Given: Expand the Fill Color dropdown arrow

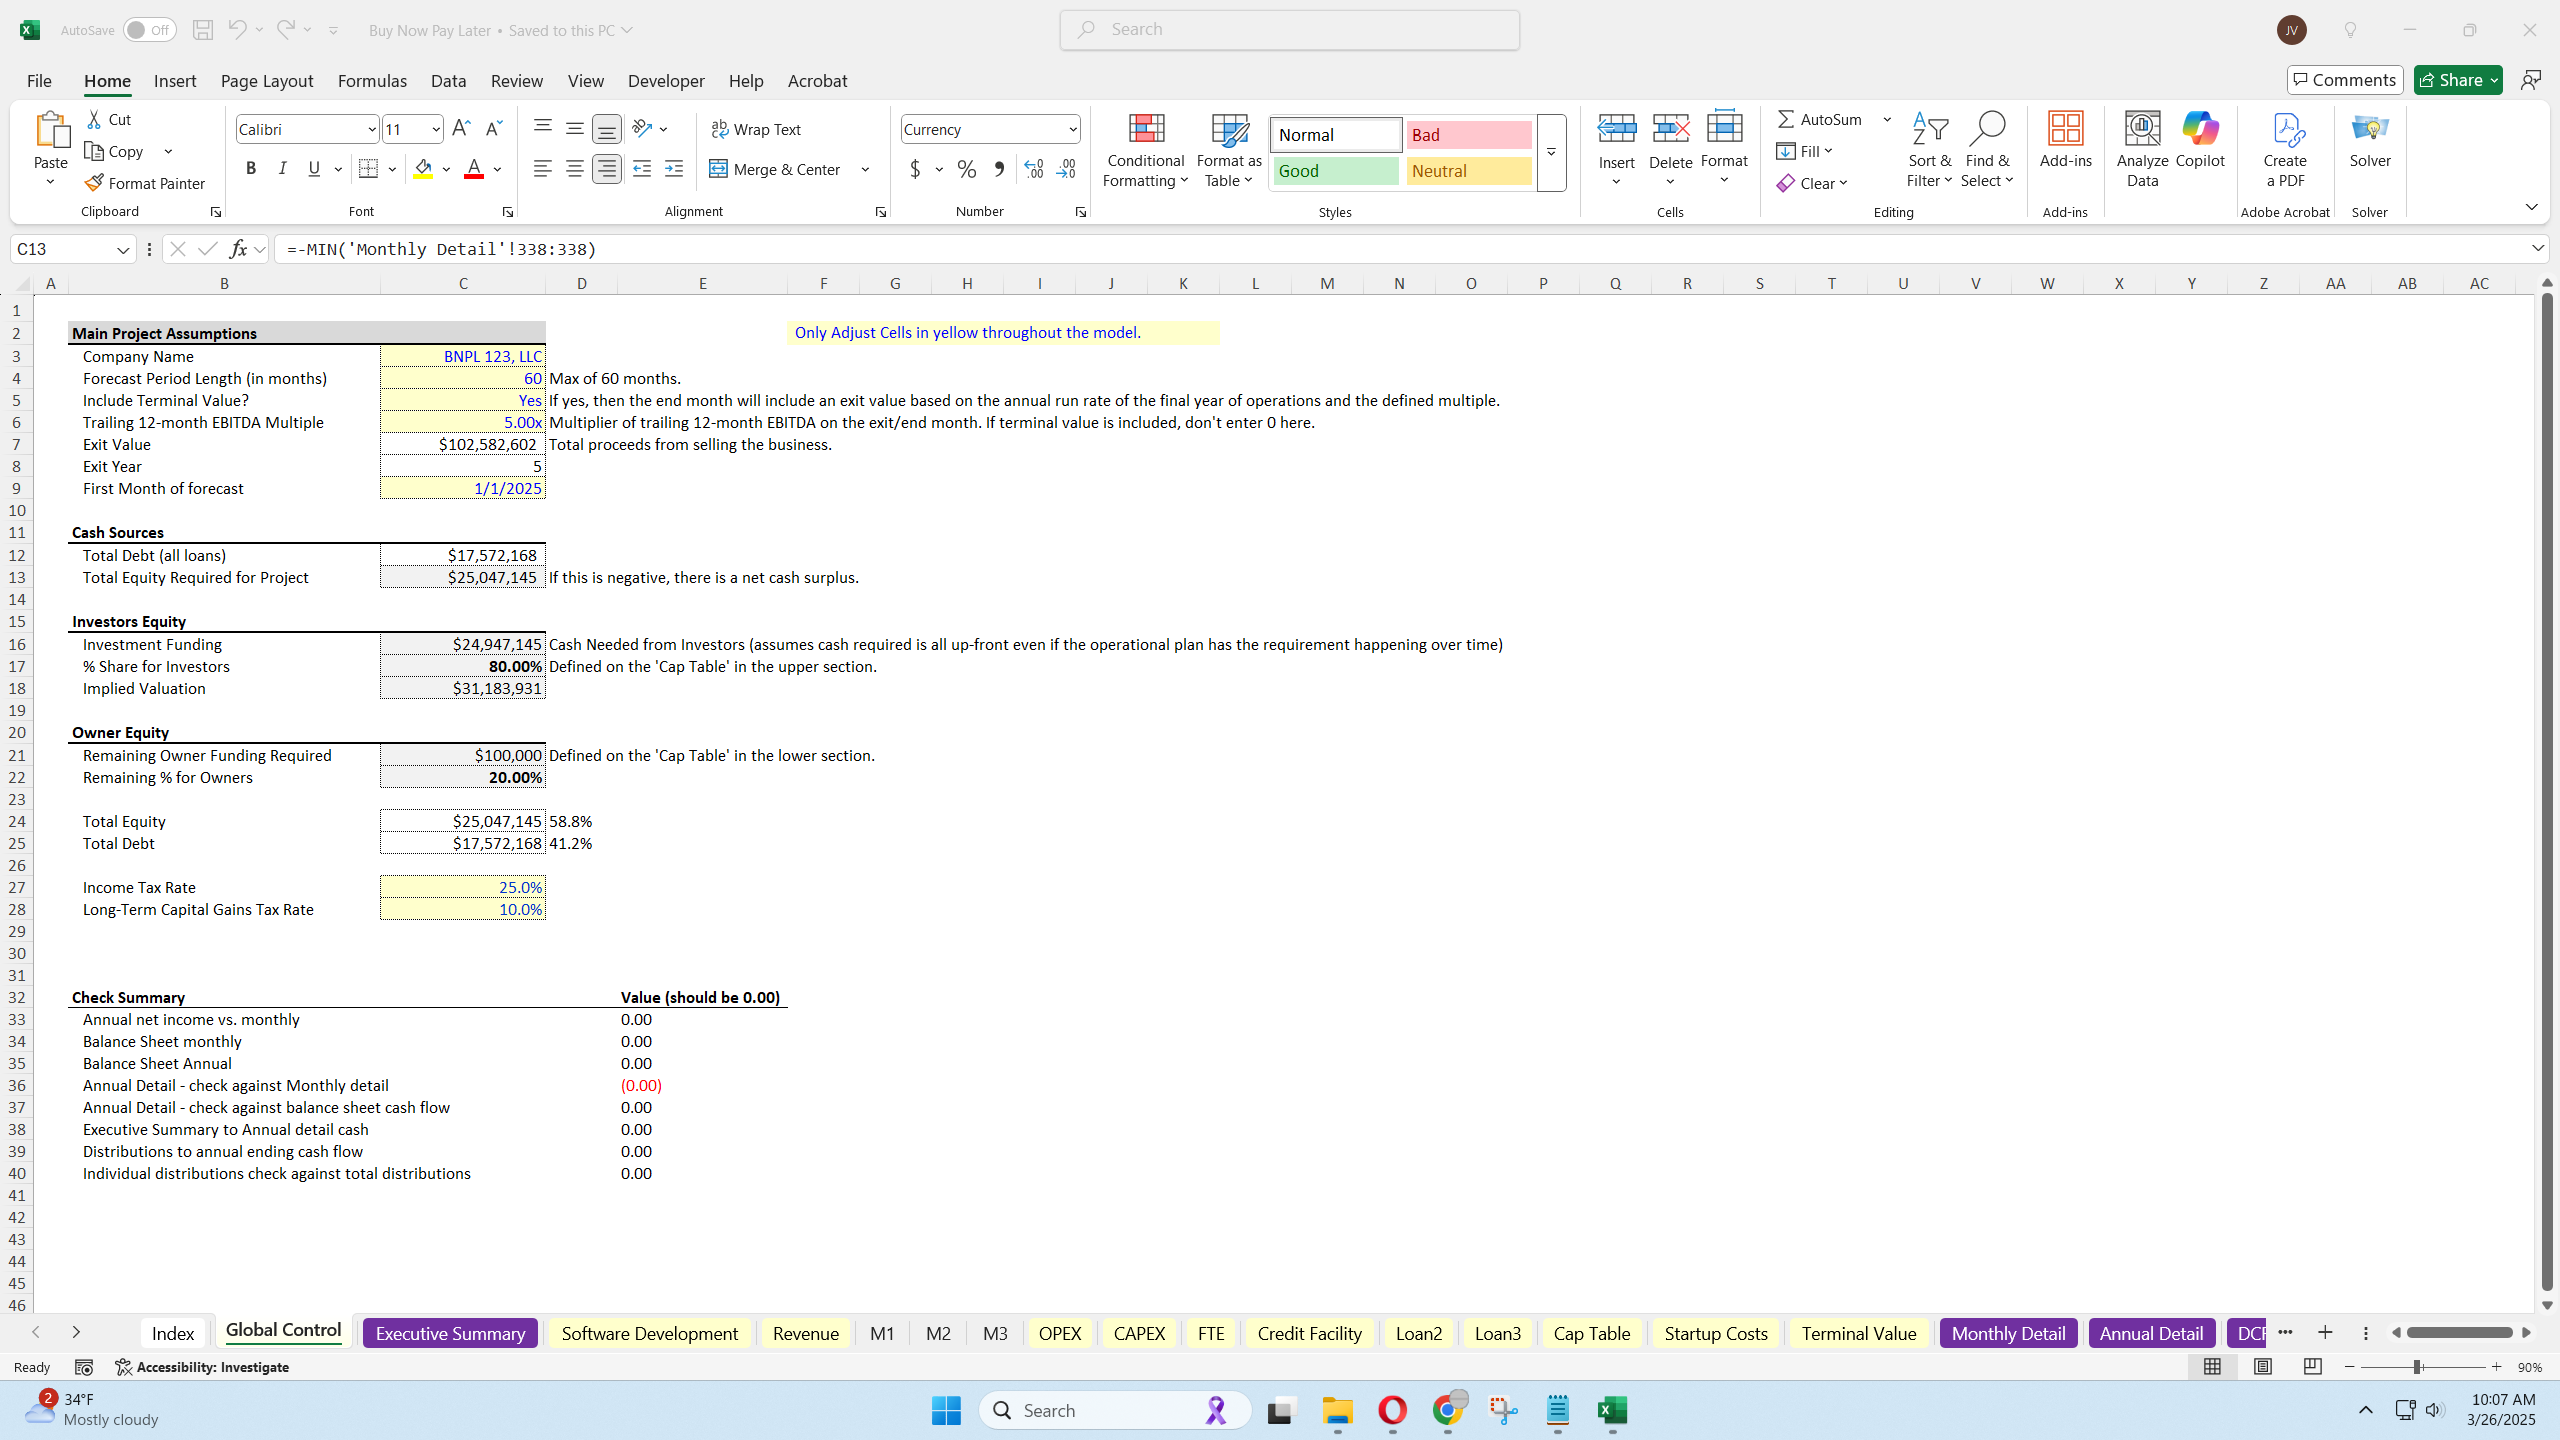Looking at the screenshot, I should (446, 169).
